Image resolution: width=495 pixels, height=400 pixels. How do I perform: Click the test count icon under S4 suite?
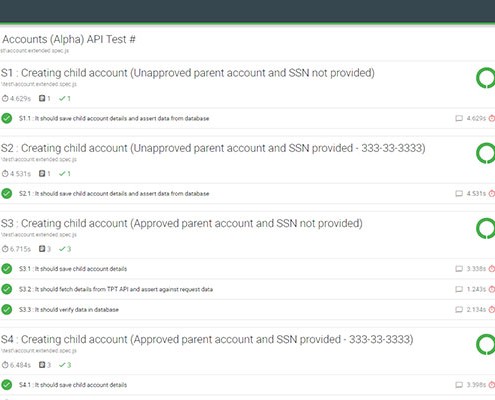click(42, 365)
